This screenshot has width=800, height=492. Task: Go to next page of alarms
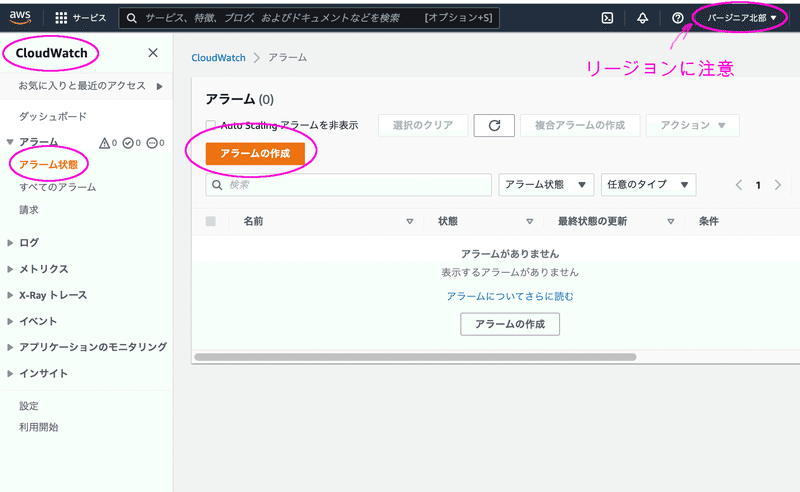[x=778, y=185]
